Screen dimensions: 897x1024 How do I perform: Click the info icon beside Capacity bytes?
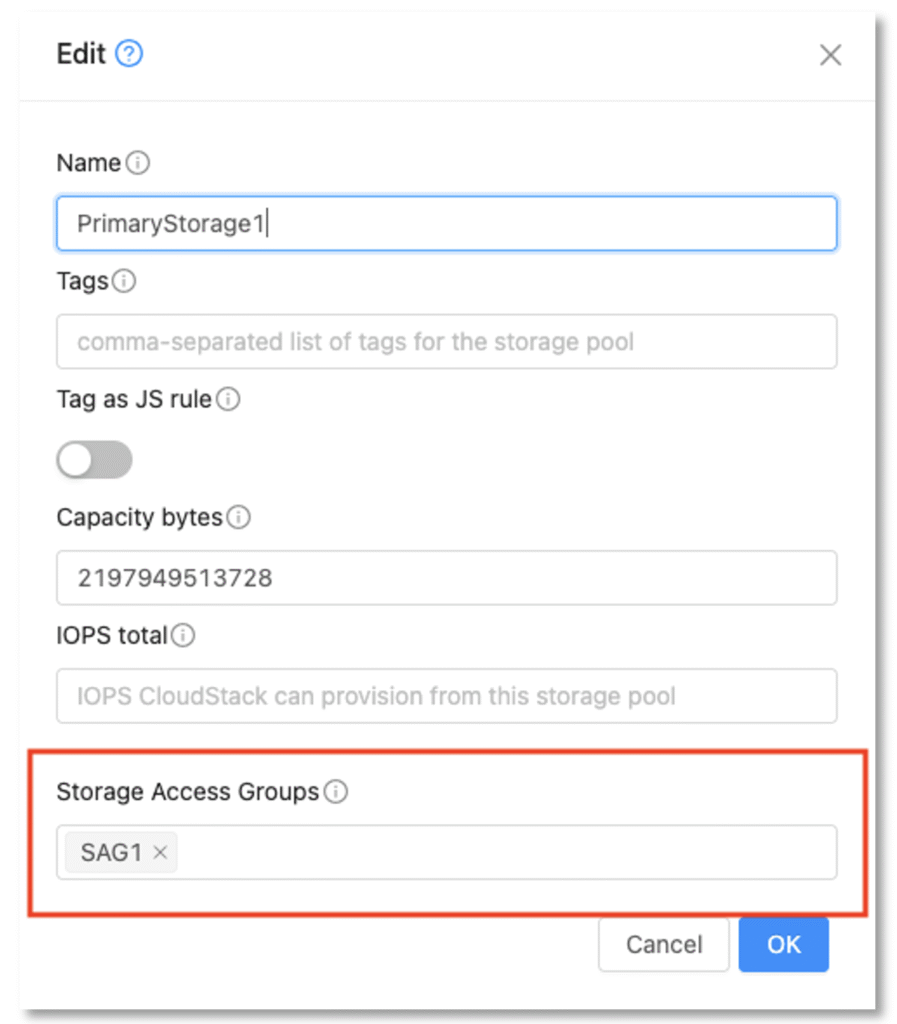click(x=238, y=518)
